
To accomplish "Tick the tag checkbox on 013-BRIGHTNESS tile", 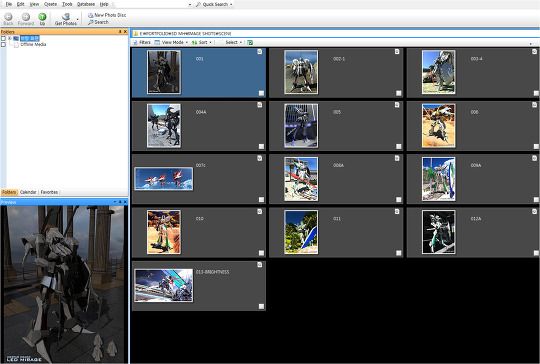I will click(x=261, y=306).
